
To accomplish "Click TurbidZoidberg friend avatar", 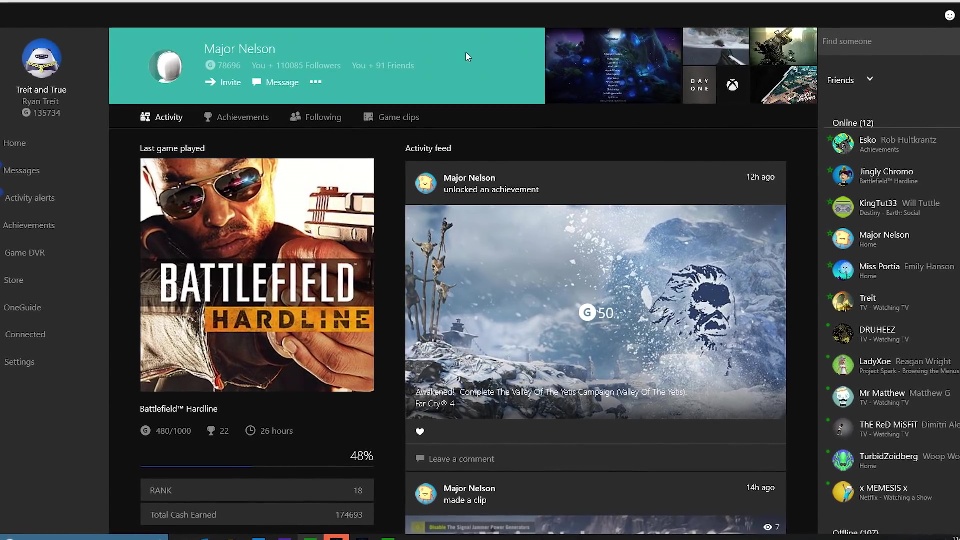I will [x=843, y=460].
